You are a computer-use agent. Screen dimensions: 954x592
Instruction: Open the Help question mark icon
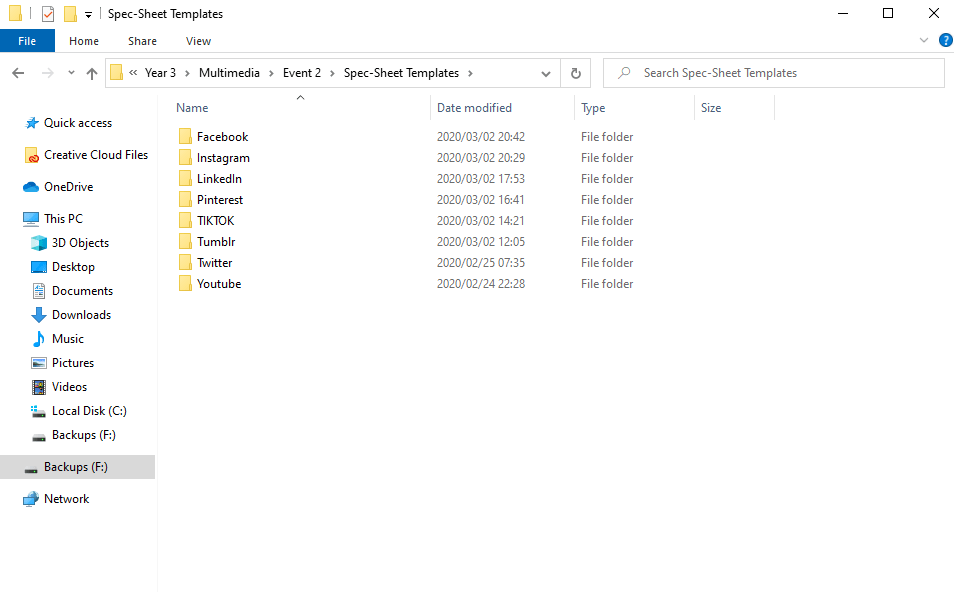click(x=945, y=41)
